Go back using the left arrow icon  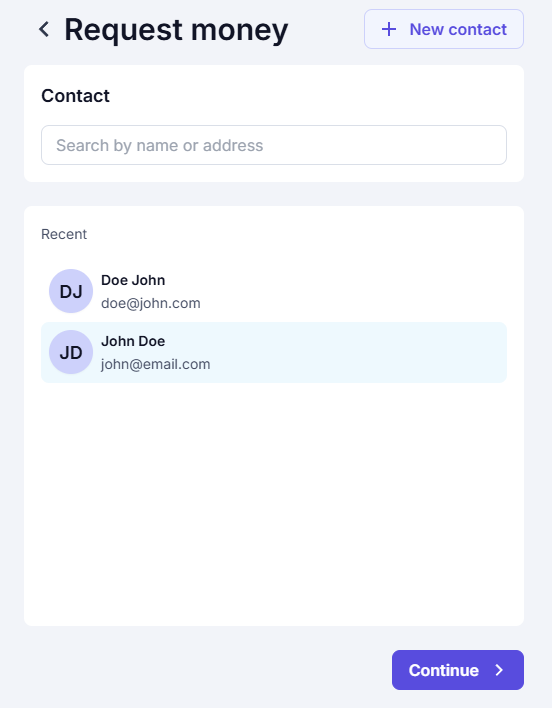(x=44, y=29)
